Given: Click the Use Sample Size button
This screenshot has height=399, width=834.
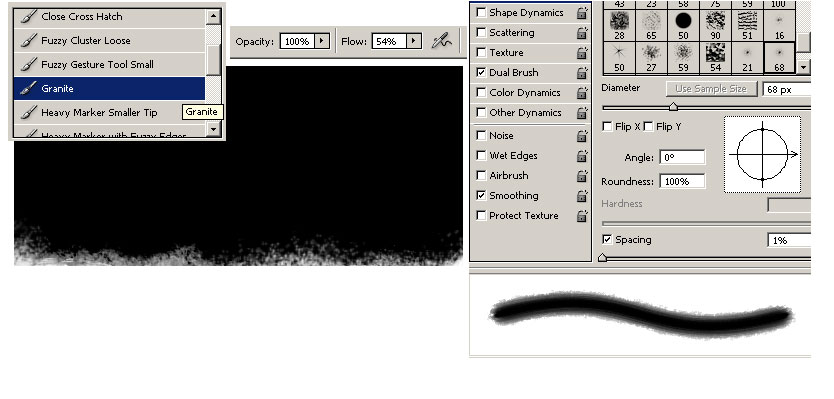Looking at the screenshot, I should coord(711,89).
